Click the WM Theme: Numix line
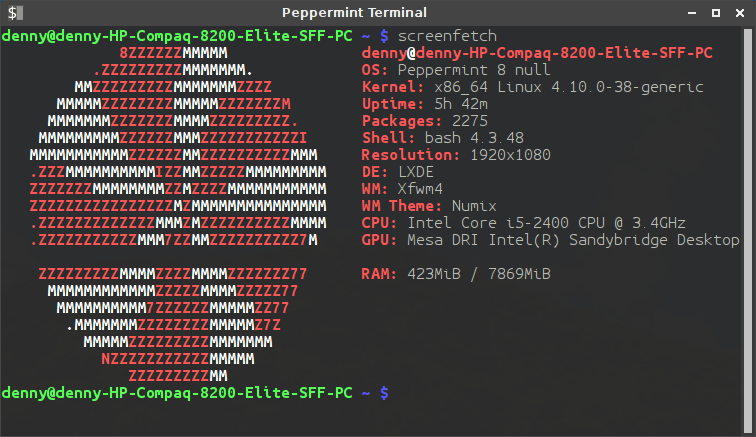 coord(429,206)
